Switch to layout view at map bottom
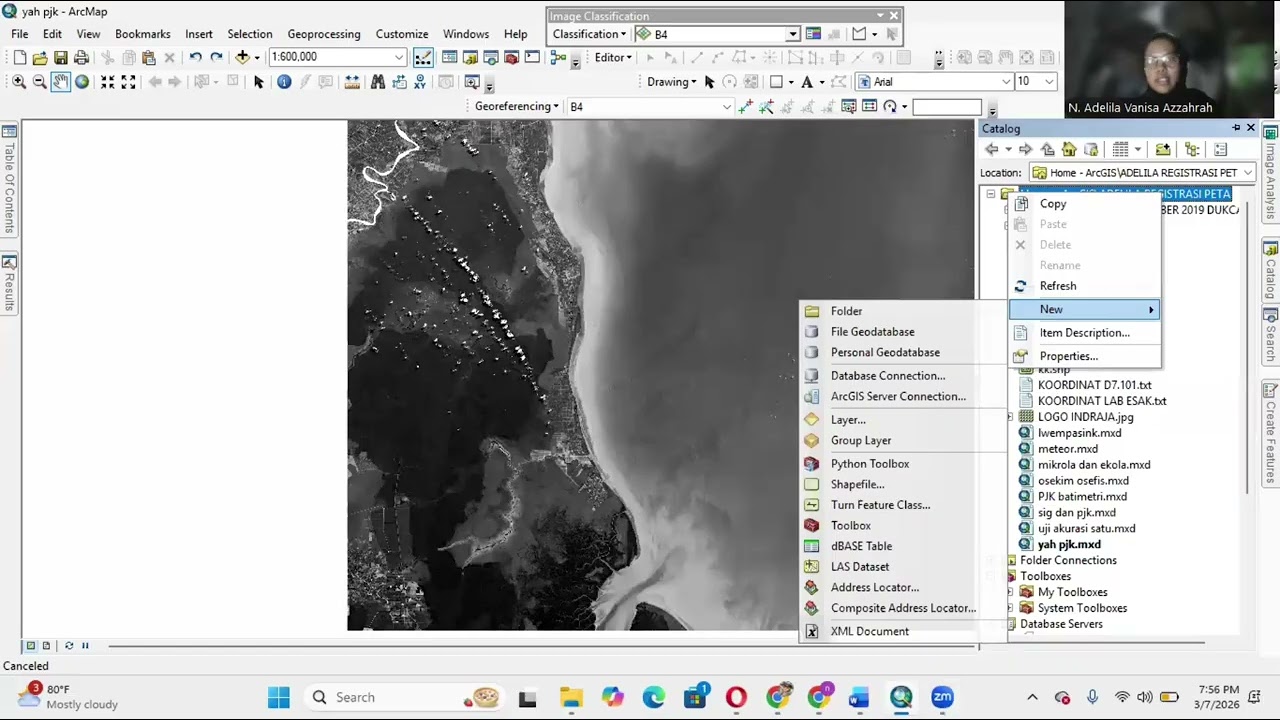This screenshot has width=1280, height=720. click(46, 646)
